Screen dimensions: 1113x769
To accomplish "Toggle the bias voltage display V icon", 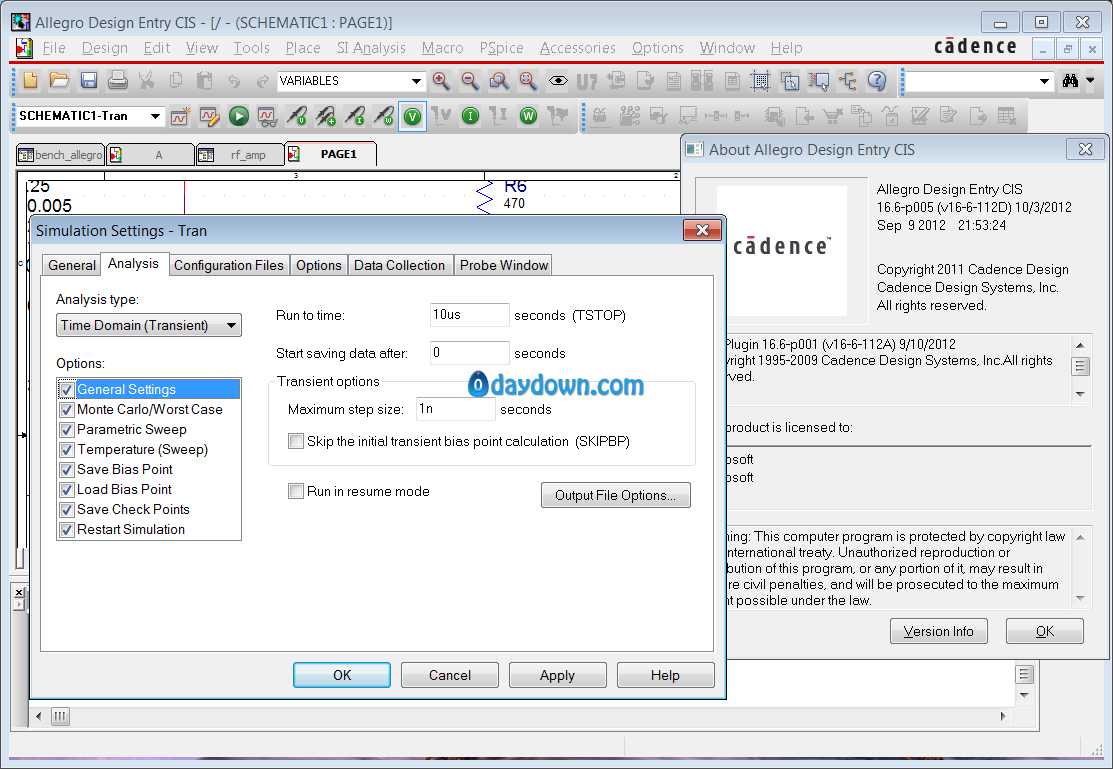I will coord(412,116).
